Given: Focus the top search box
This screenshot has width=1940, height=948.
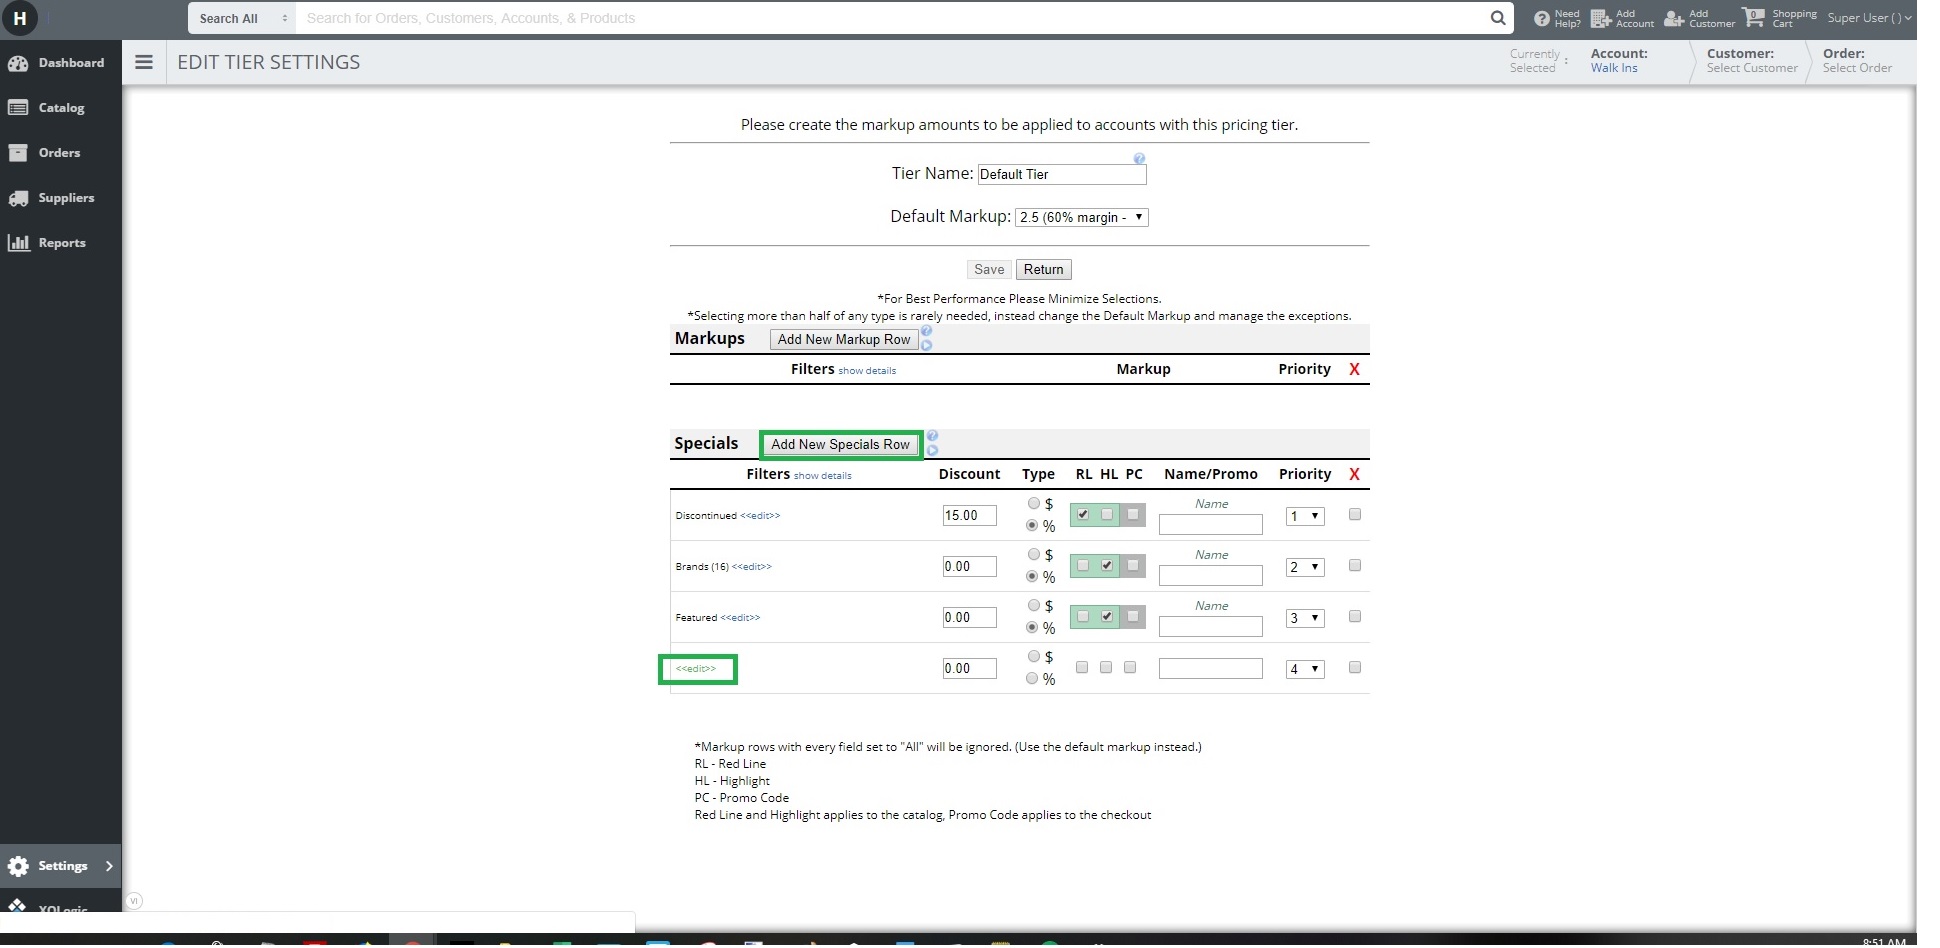Looking at the screenshot, I should (890, 18).
